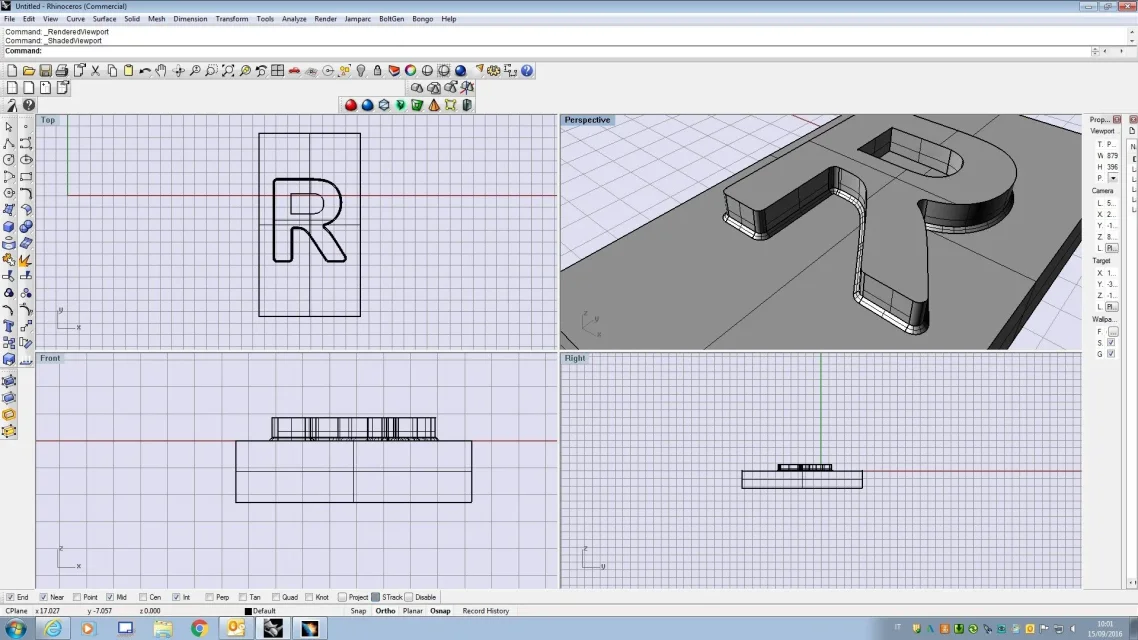Click the blue Render sphere icon
Viewport: 1138px width, 640px height.
tap(460, 70)
